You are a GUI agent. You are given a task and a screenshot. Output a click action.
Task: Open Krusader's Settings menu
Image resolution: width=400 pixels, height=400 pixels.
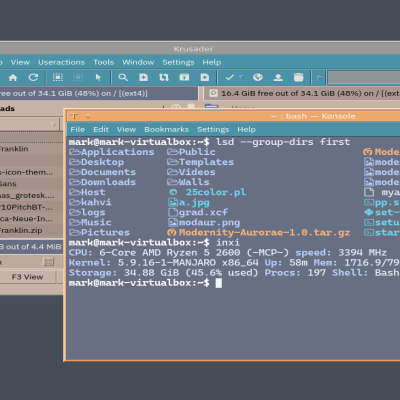[178, 62]
